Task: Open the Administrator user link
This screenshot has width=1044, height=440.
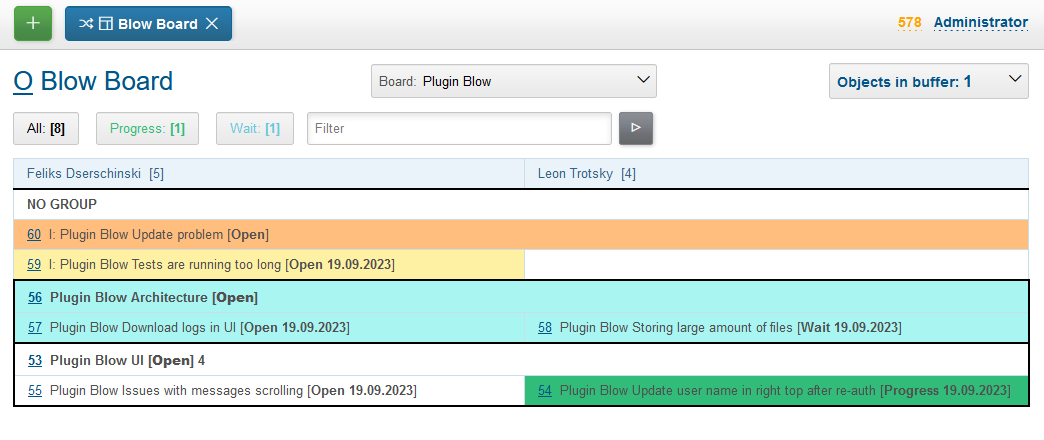Action: pyautogui.click(x=980, y=23)
